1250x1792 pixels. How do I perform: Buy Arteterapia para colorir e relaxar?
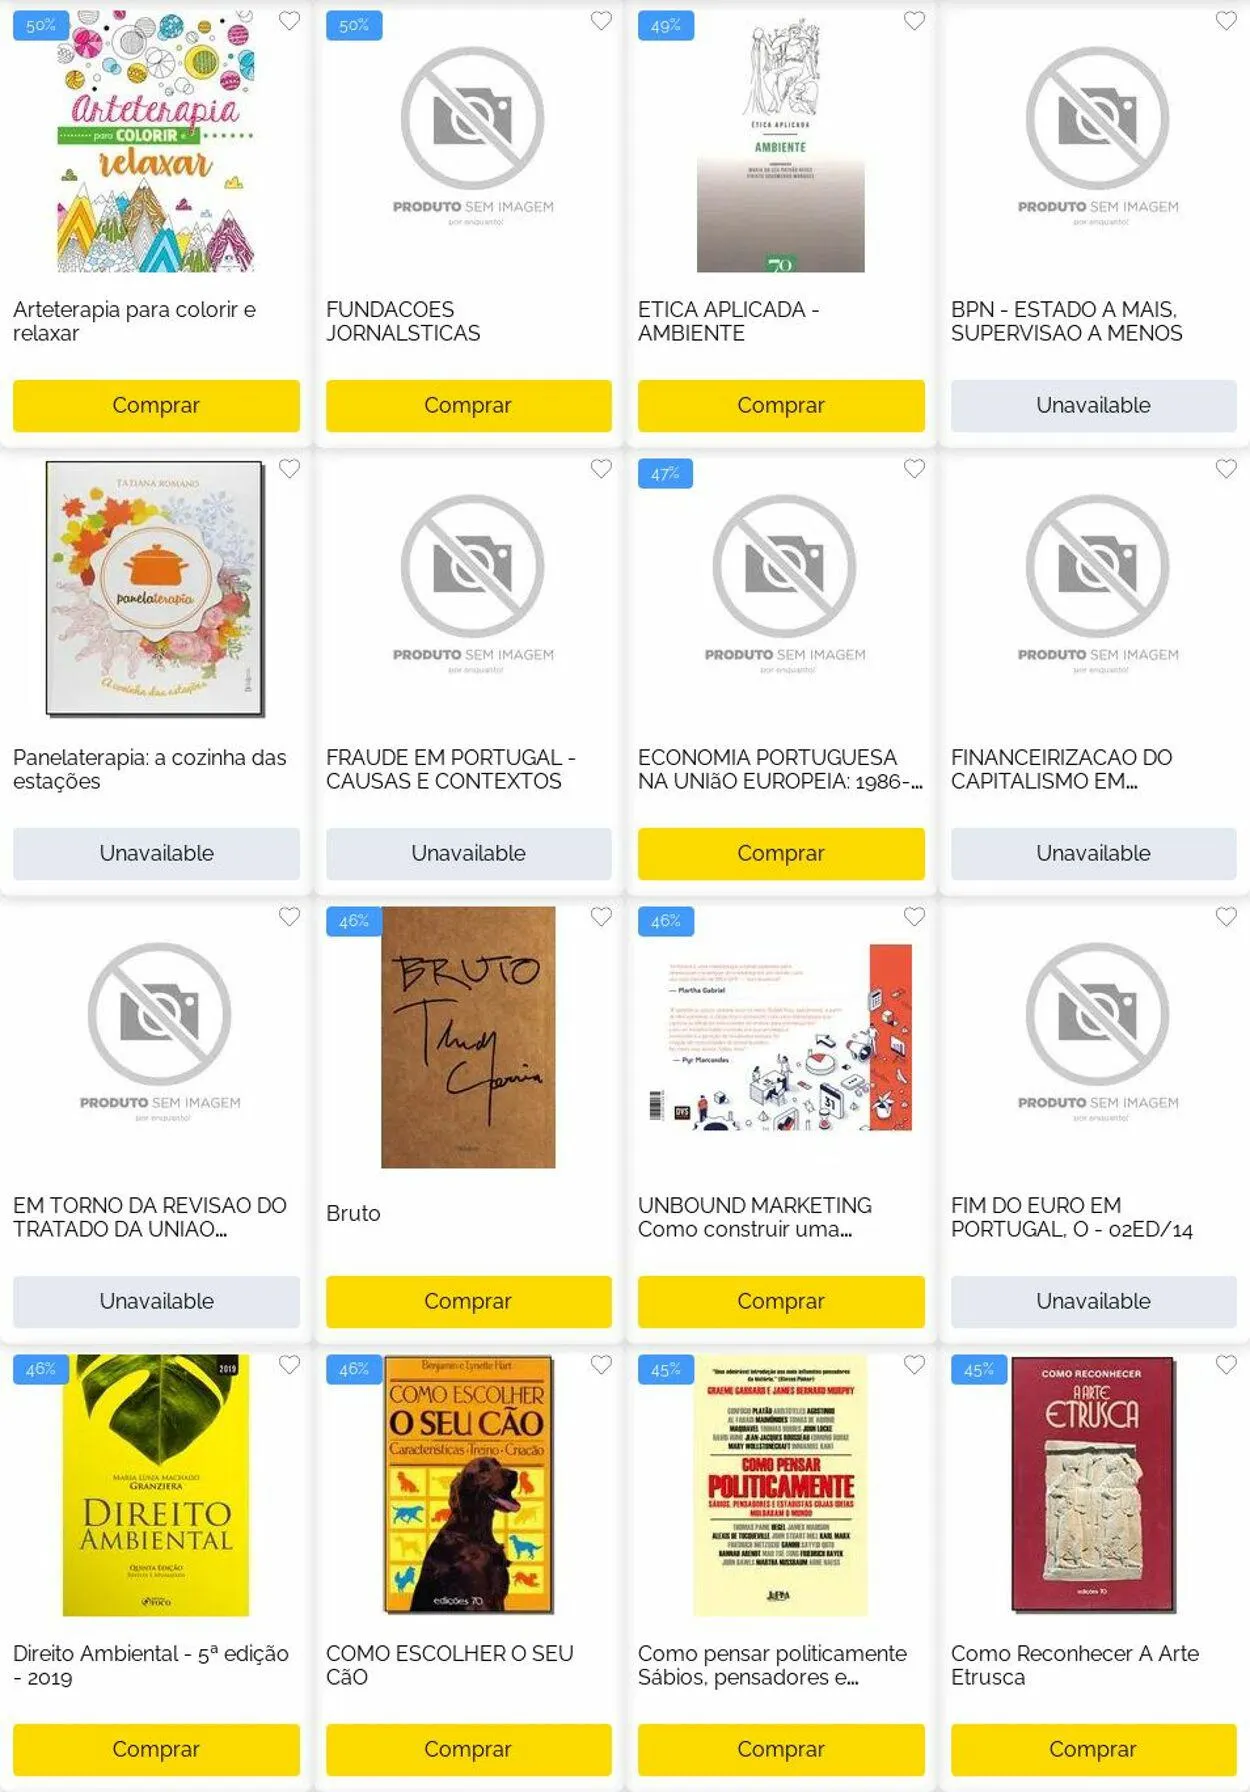coord(156,406)
